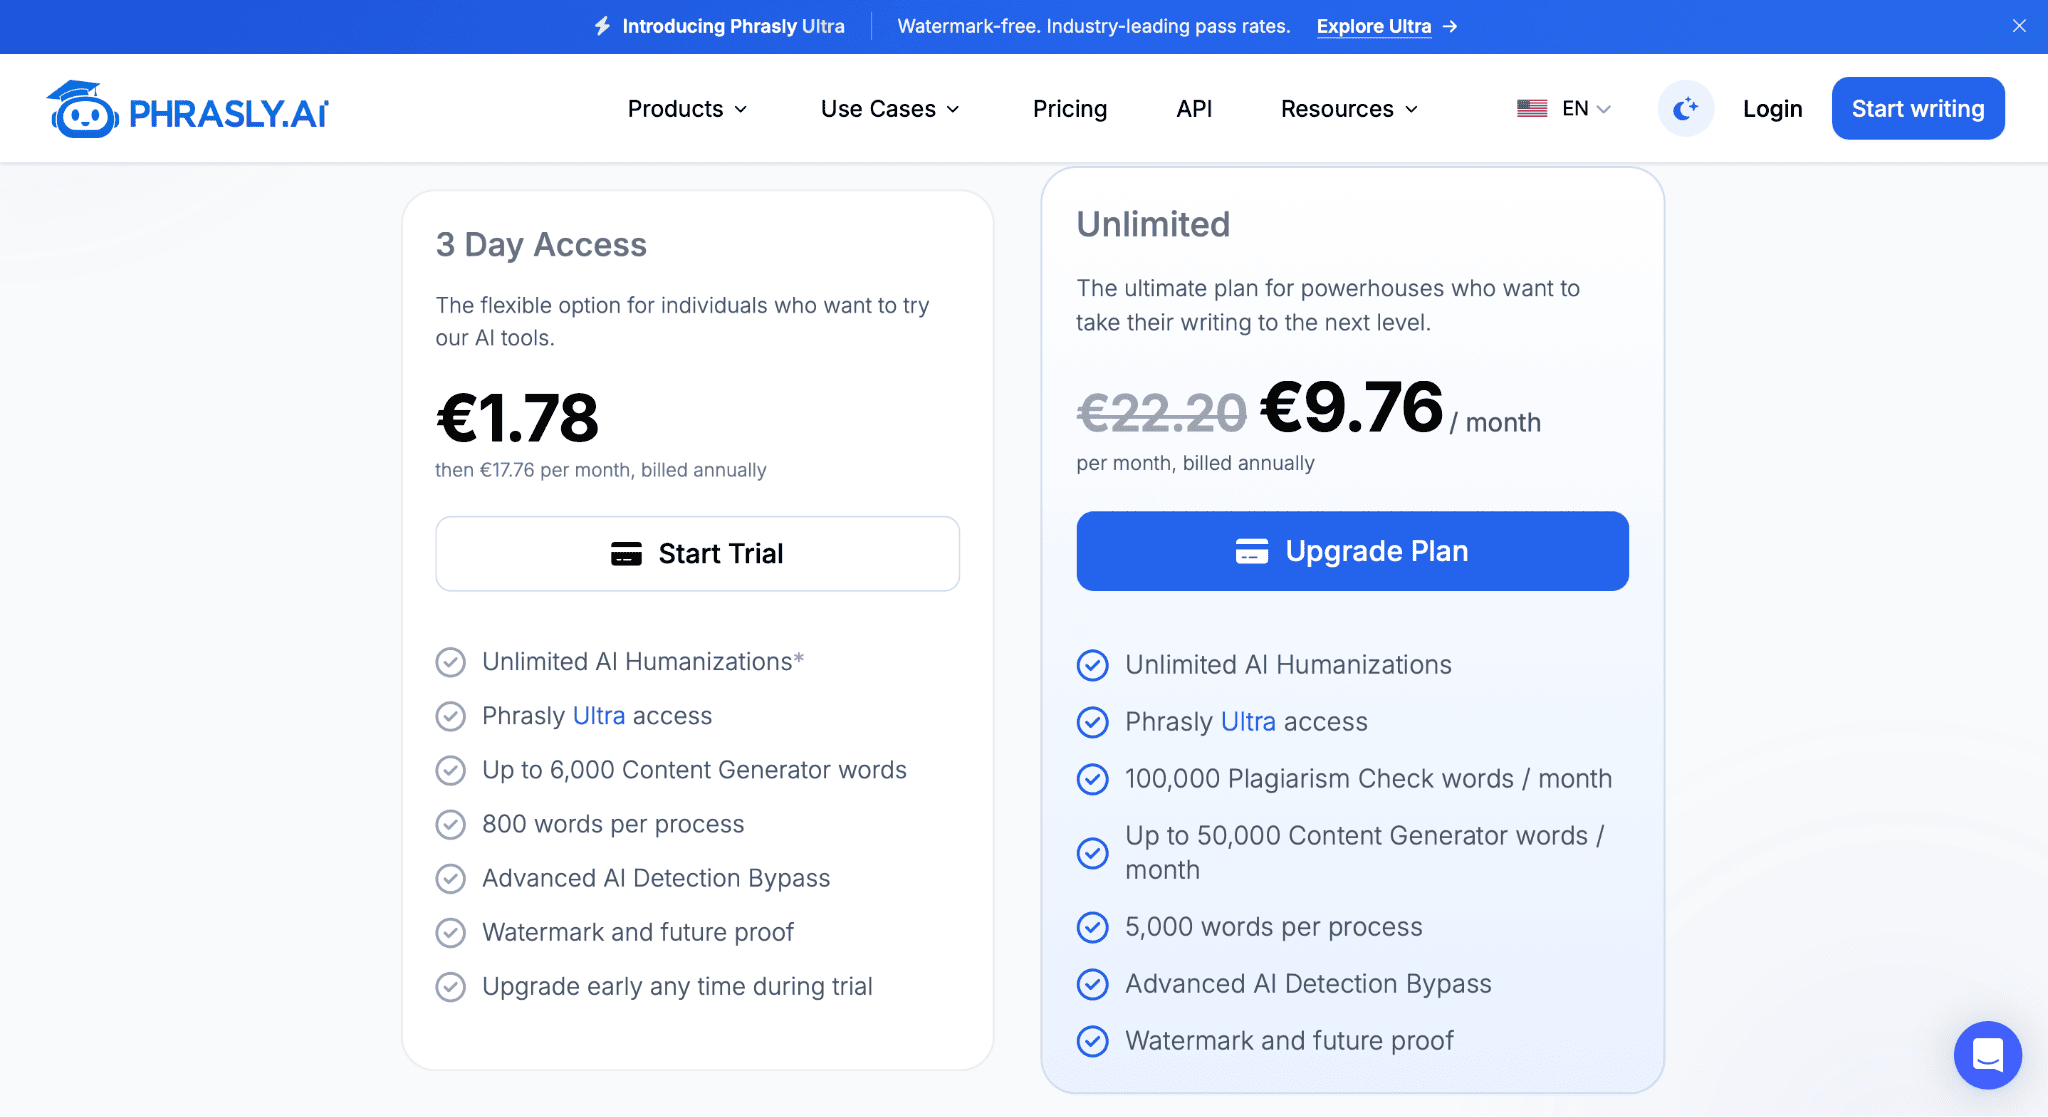Screen dimensions: 2048x1117
Task: Click the lightning bolt icon in banner
Action: tap(602, 26)
